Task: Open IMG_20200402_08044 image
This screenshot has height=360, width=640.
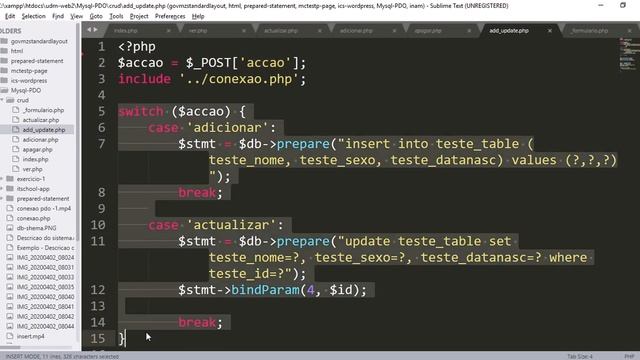Action: [x=45, y=327]
